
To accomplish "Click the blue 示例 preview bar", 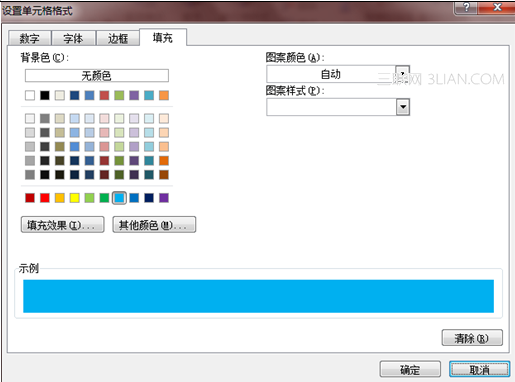I will point(258,296).
